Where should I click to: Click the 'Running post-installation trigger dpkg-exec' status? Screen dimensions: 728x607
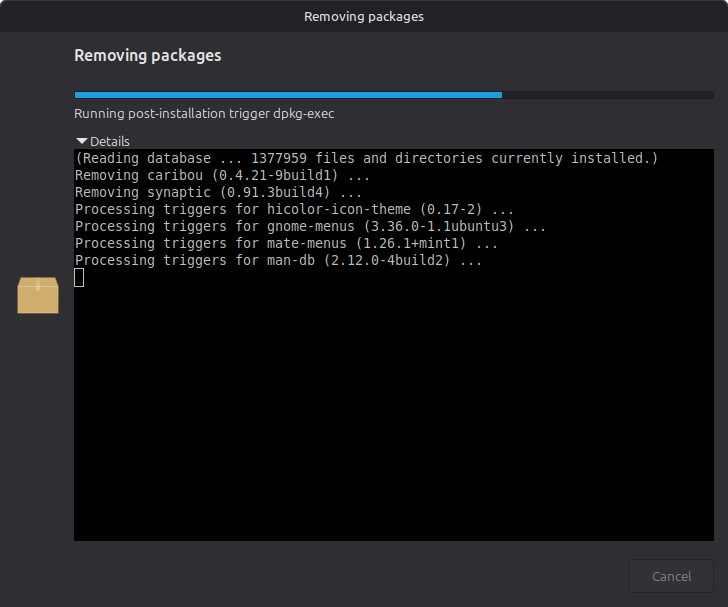(x=204, y=114)
